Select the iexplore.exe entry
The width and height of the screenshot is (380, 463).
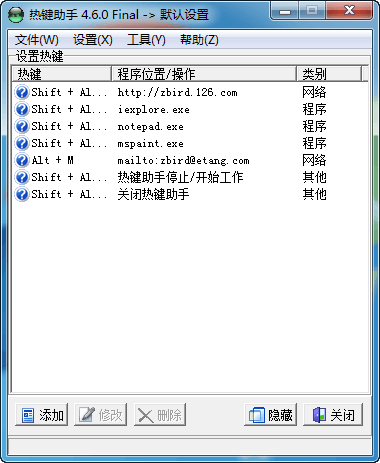pyautogui.click(x=153, y=109)
